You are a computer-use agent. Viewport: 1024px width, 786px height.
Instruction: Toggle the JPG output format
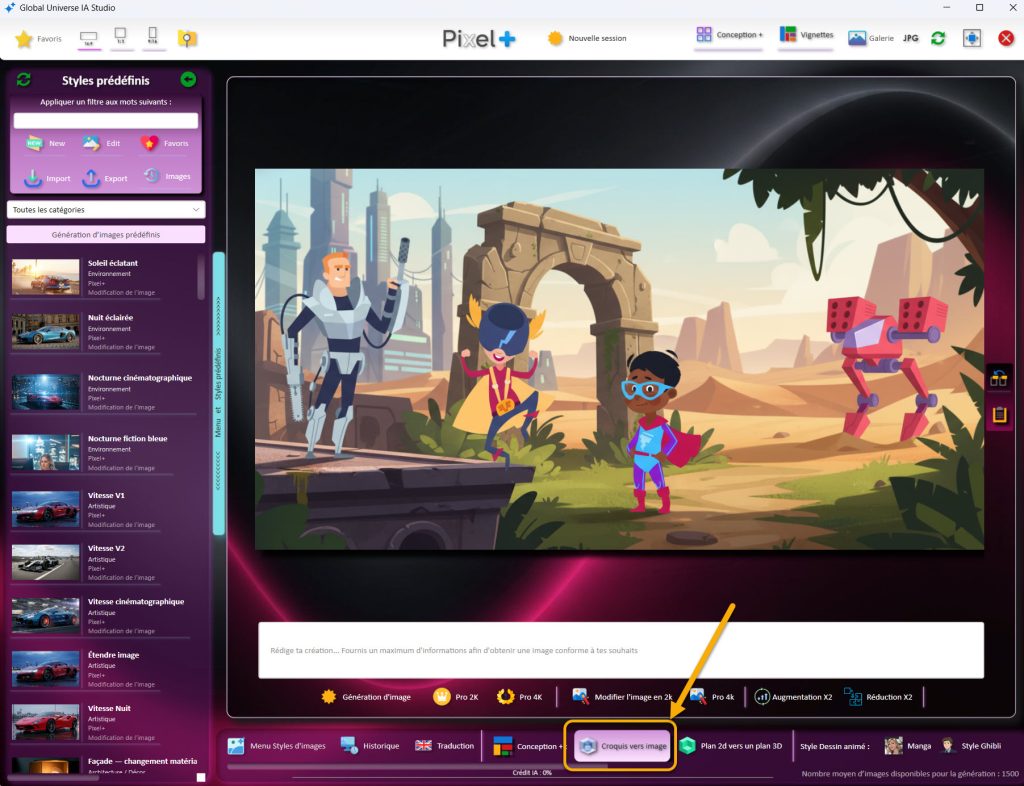click(x=910, y=38)
